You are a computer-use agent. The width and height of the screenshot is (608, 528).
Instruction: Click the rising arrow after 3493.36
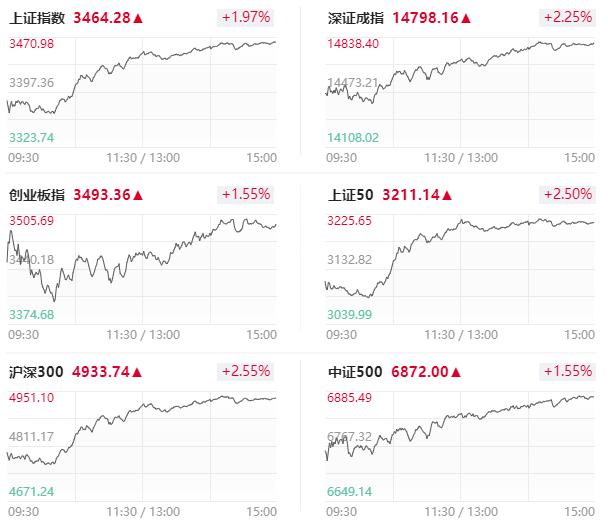[x=138, y=195]
